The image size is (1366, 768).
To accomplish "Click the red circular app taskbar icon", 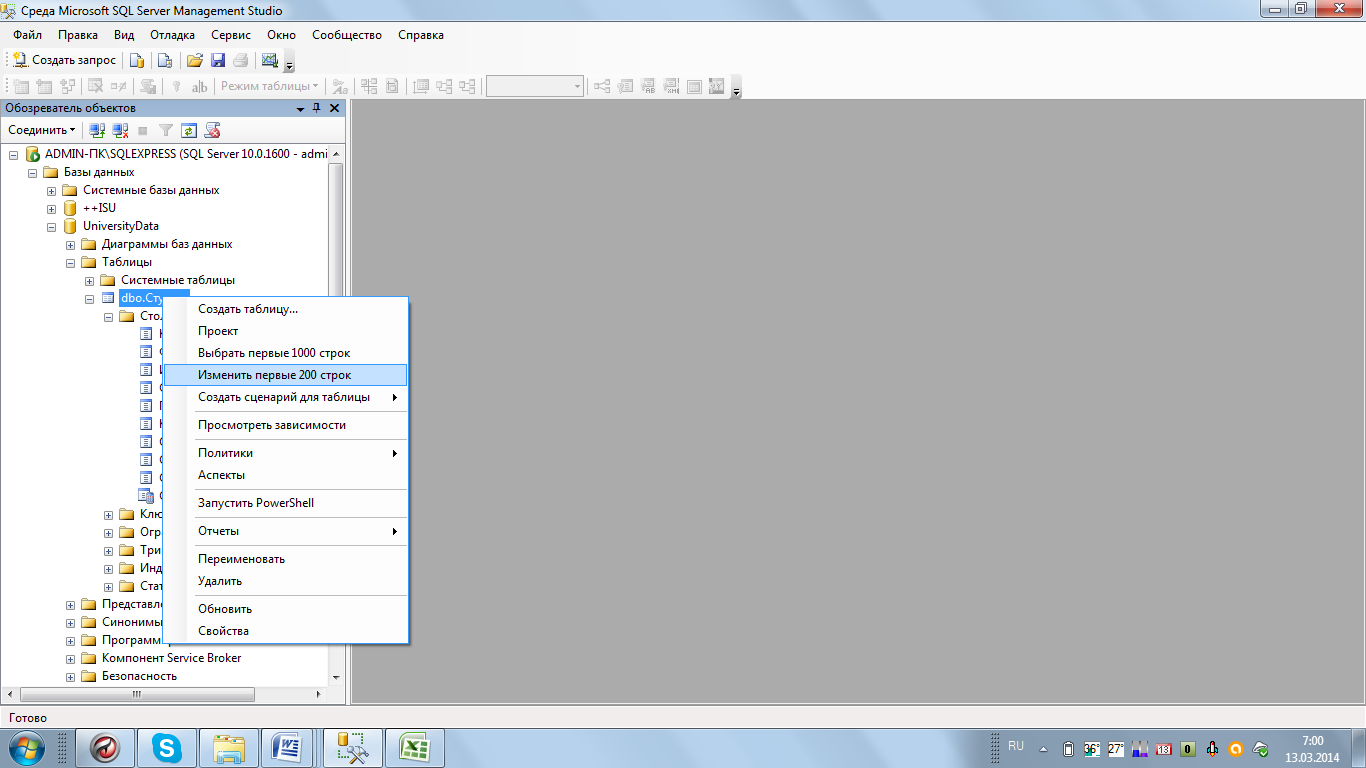I will pyautogui.click(x=105, y=748).
